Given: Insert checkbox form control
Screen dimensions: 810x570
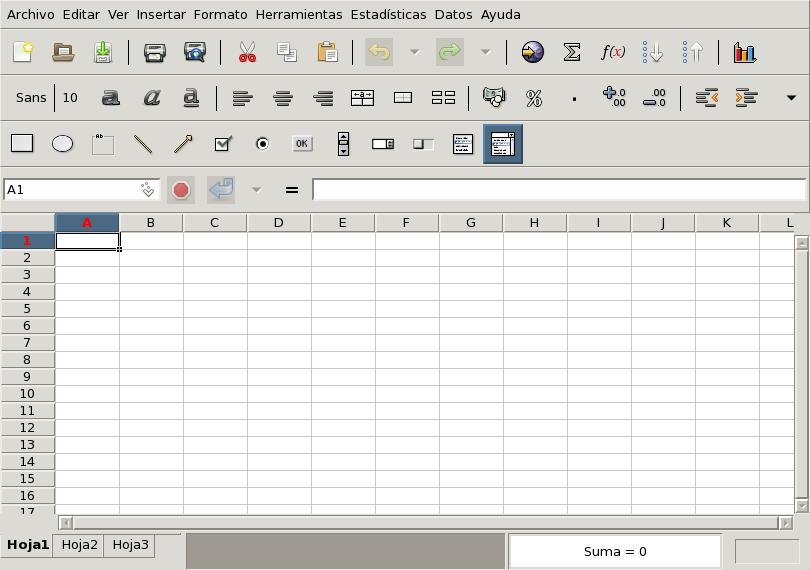Looking at the screenshot, I should (223, 143).
